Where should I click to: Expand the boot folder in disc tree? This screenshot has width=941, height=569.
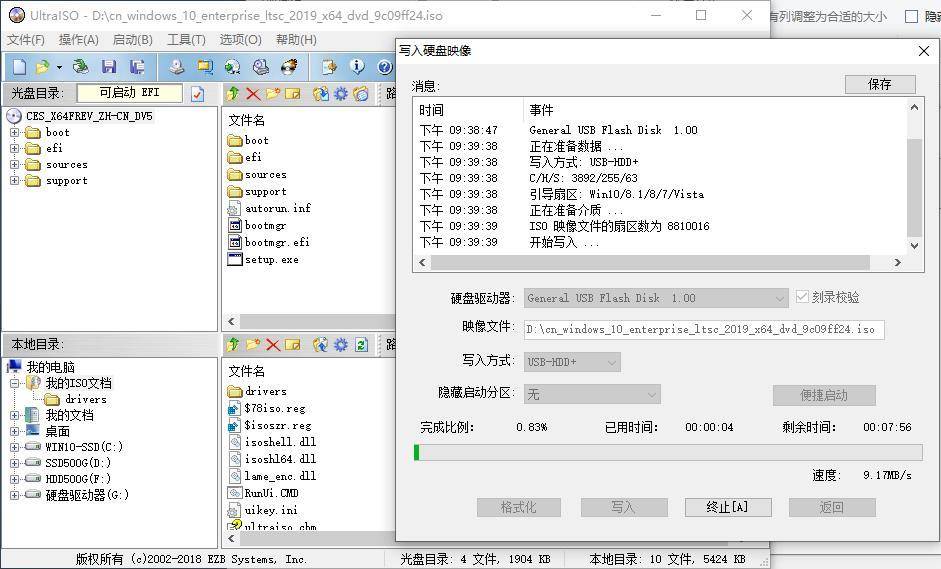coord(14,132)
